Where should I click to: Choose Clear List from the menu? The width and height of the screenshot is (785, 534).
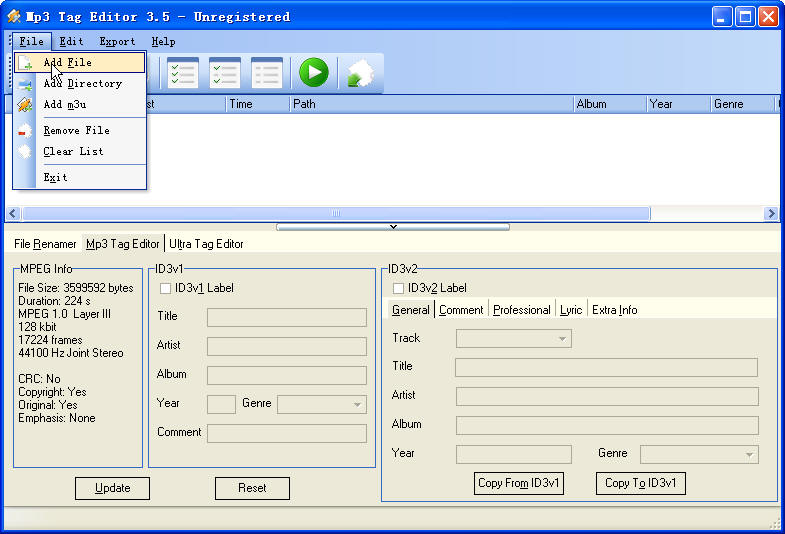point(80,152)
